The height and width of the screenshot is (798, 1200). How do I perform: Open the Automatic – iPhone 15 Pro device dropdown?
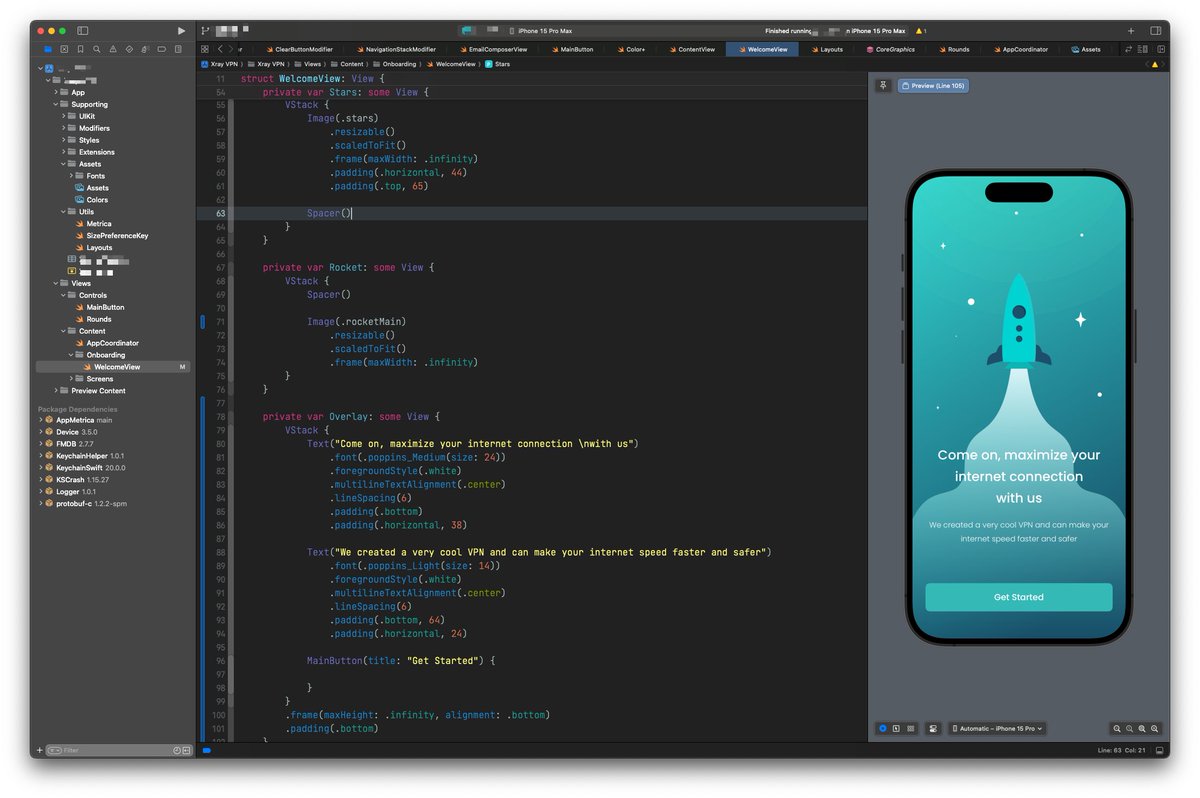click(995, 729)
